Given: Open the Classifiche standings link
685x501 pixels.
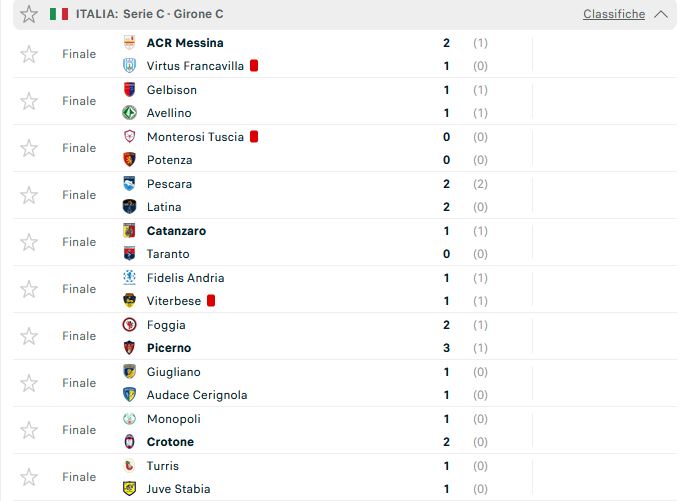Looking at the screenshot, I should (x=614, y=14).
